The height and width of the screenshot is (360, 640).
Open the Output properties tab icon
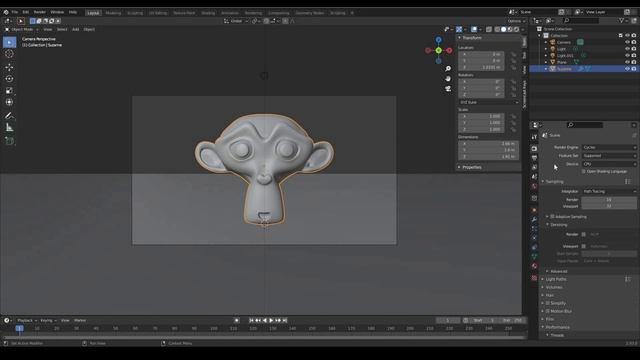click(534, 158)
